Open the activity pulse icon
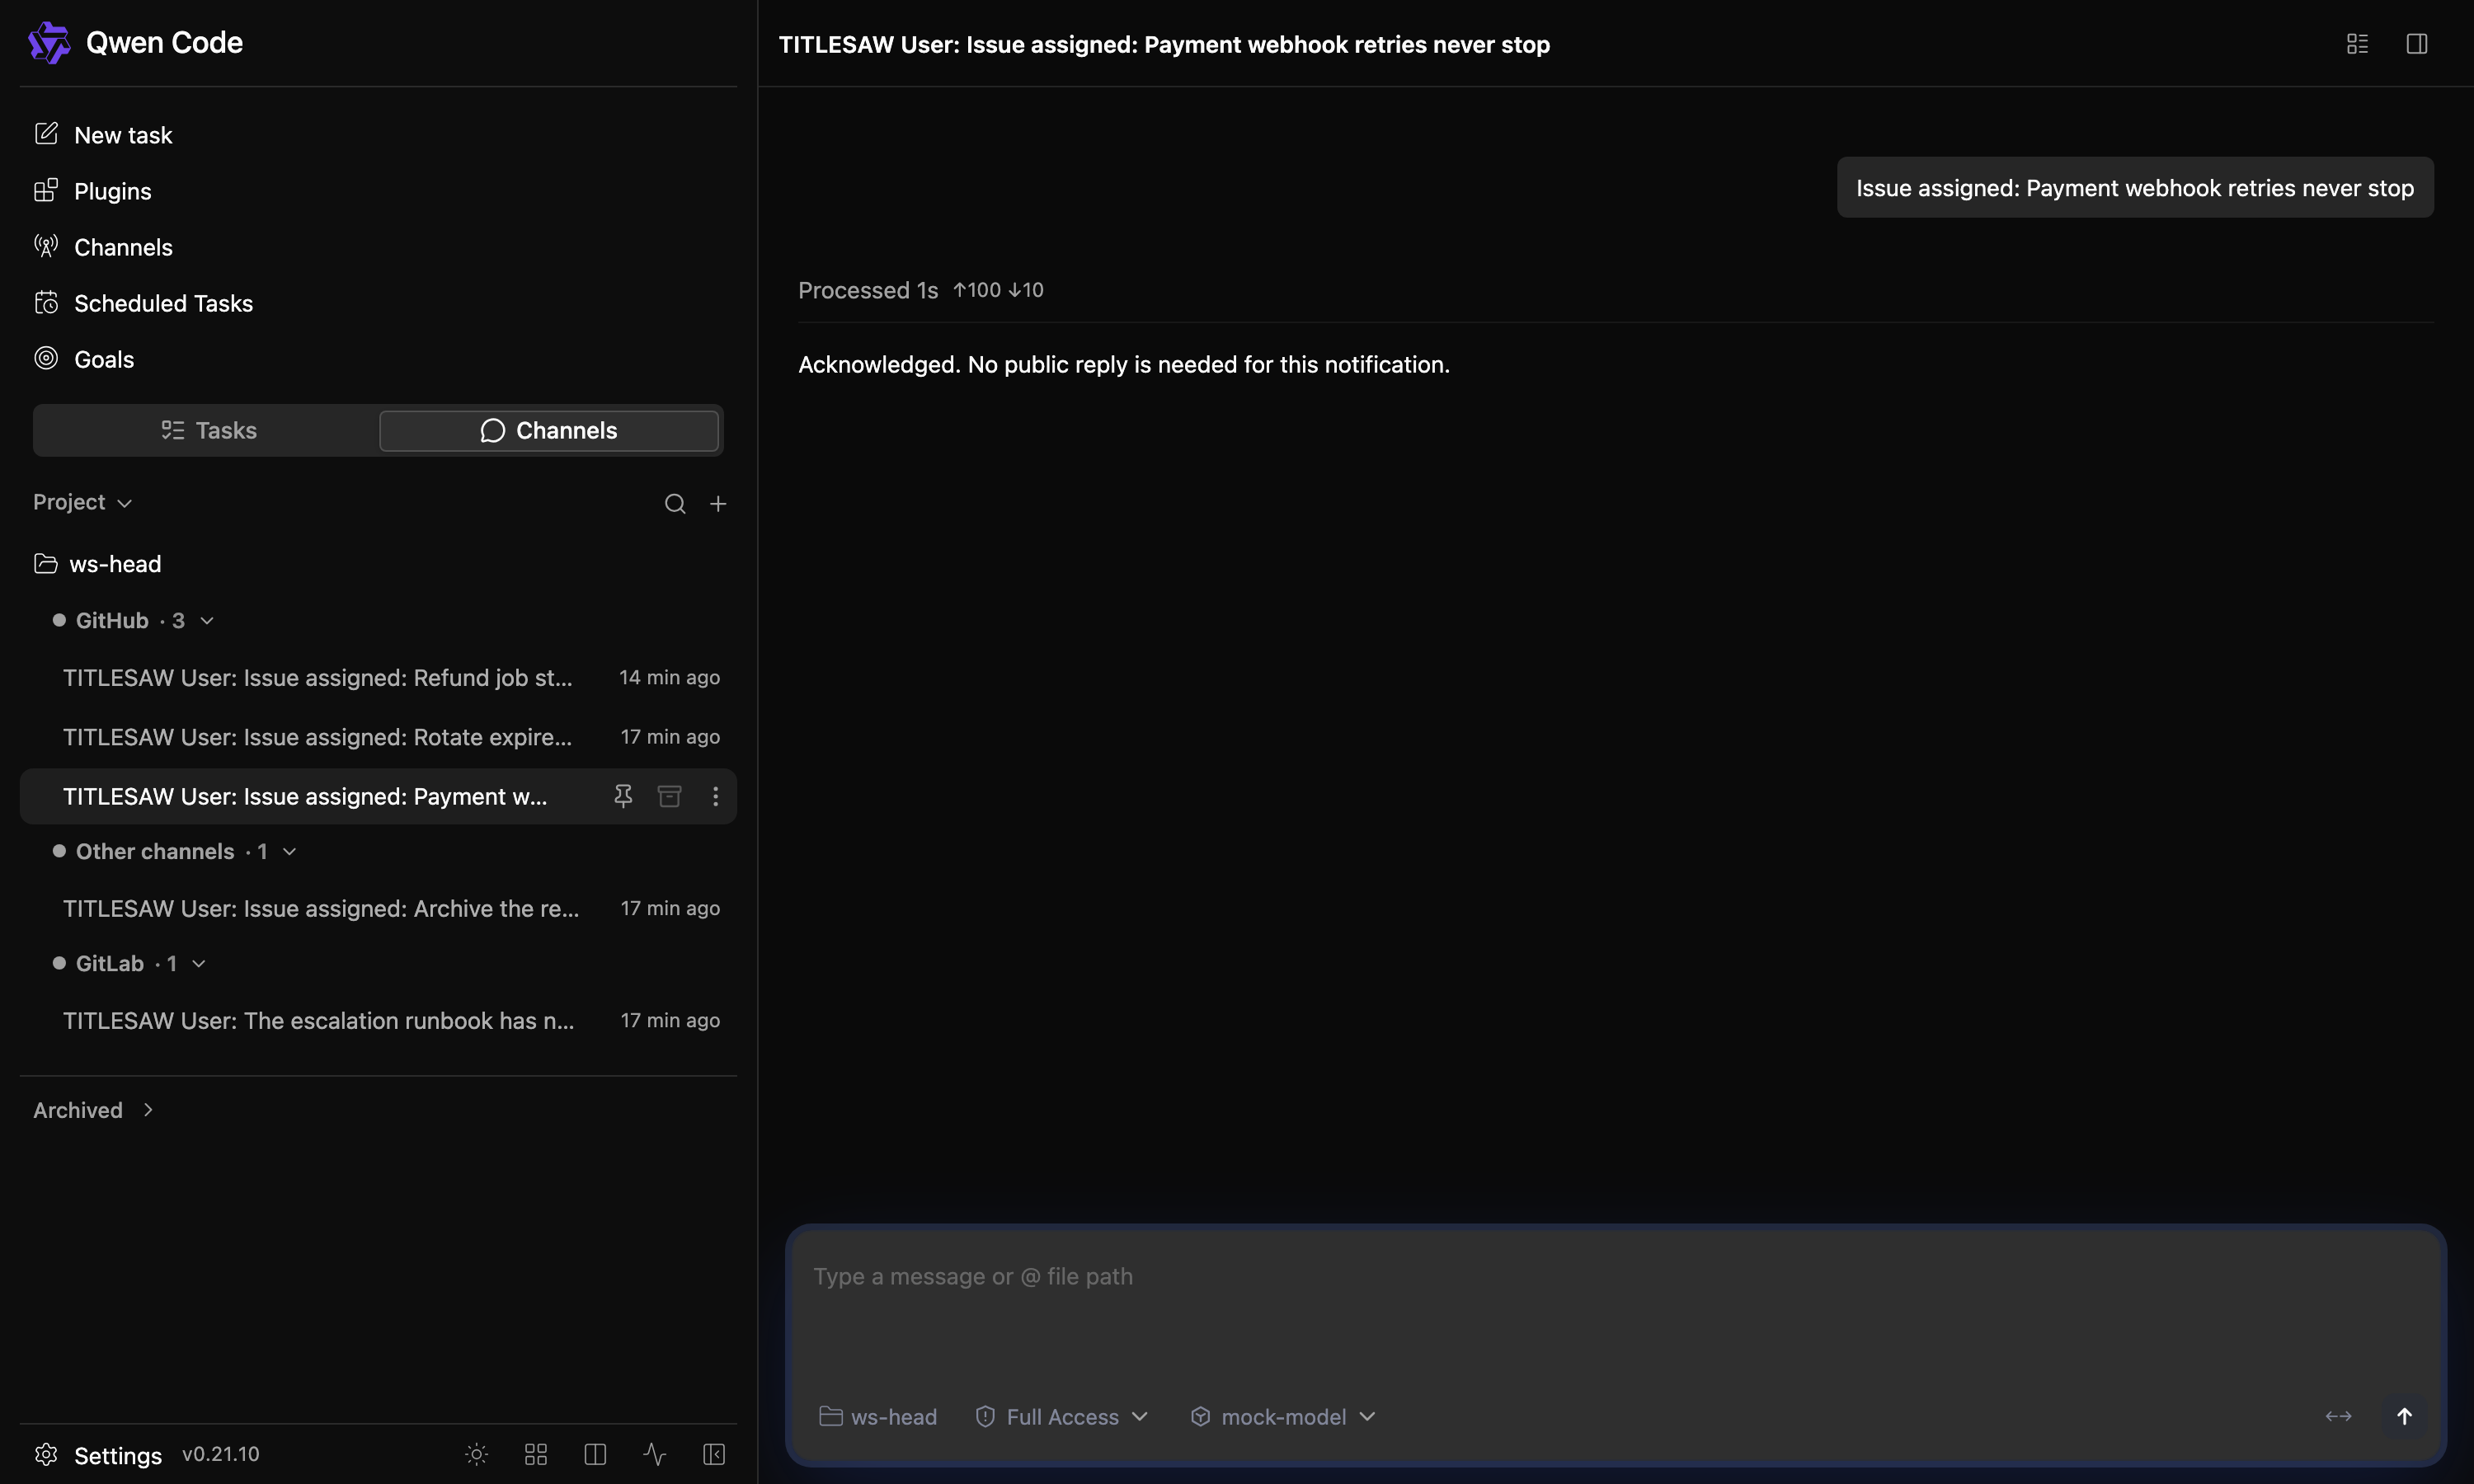The height and width of the screenshot is (1484, 2474). tap(654, 1454)
